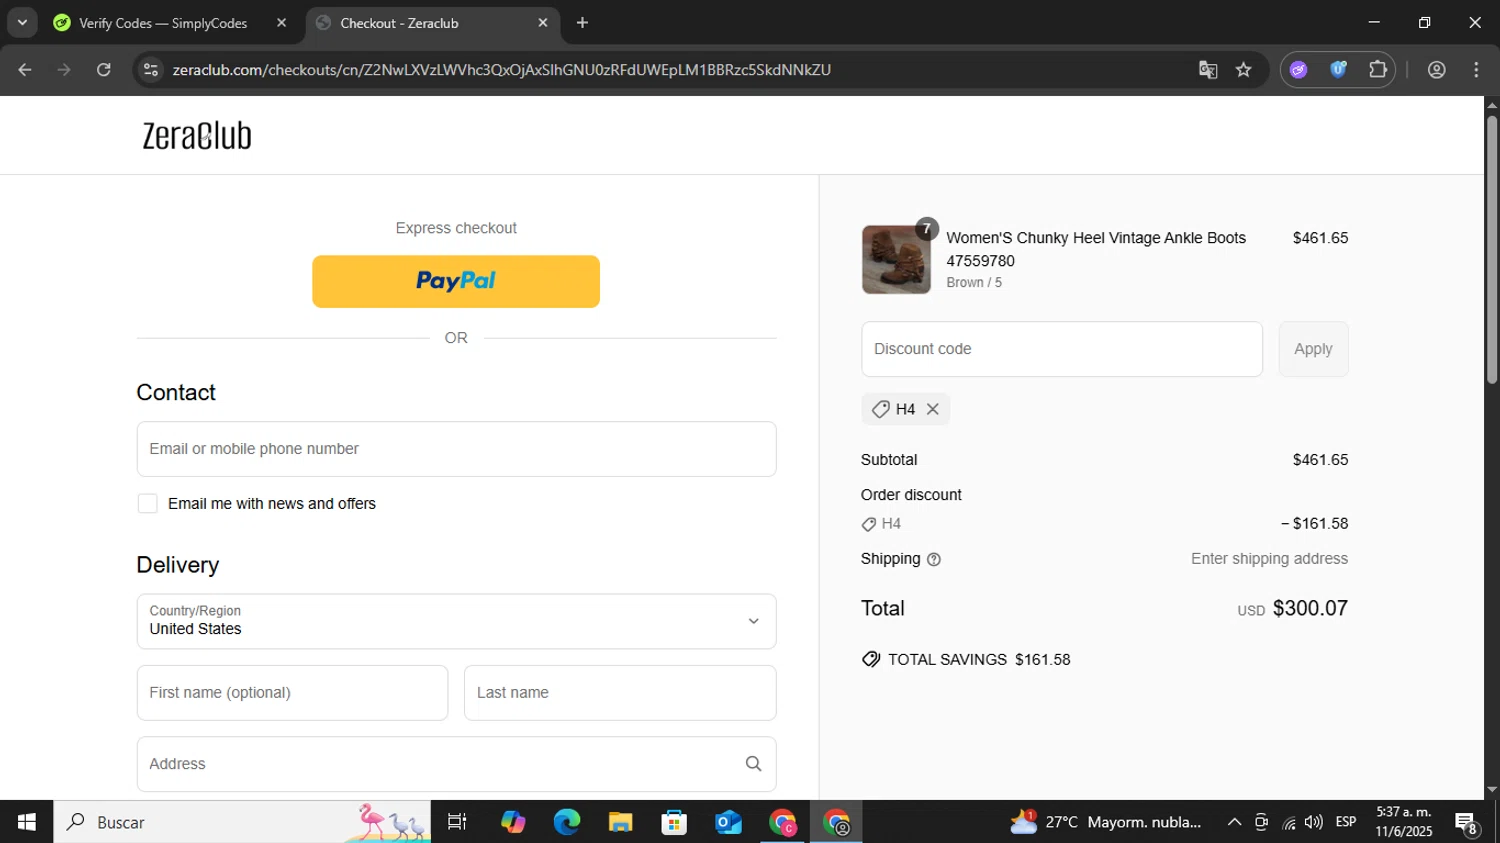Click the Discount code input field
This screenshot has width=1500, height=843.
point(1062,349)
